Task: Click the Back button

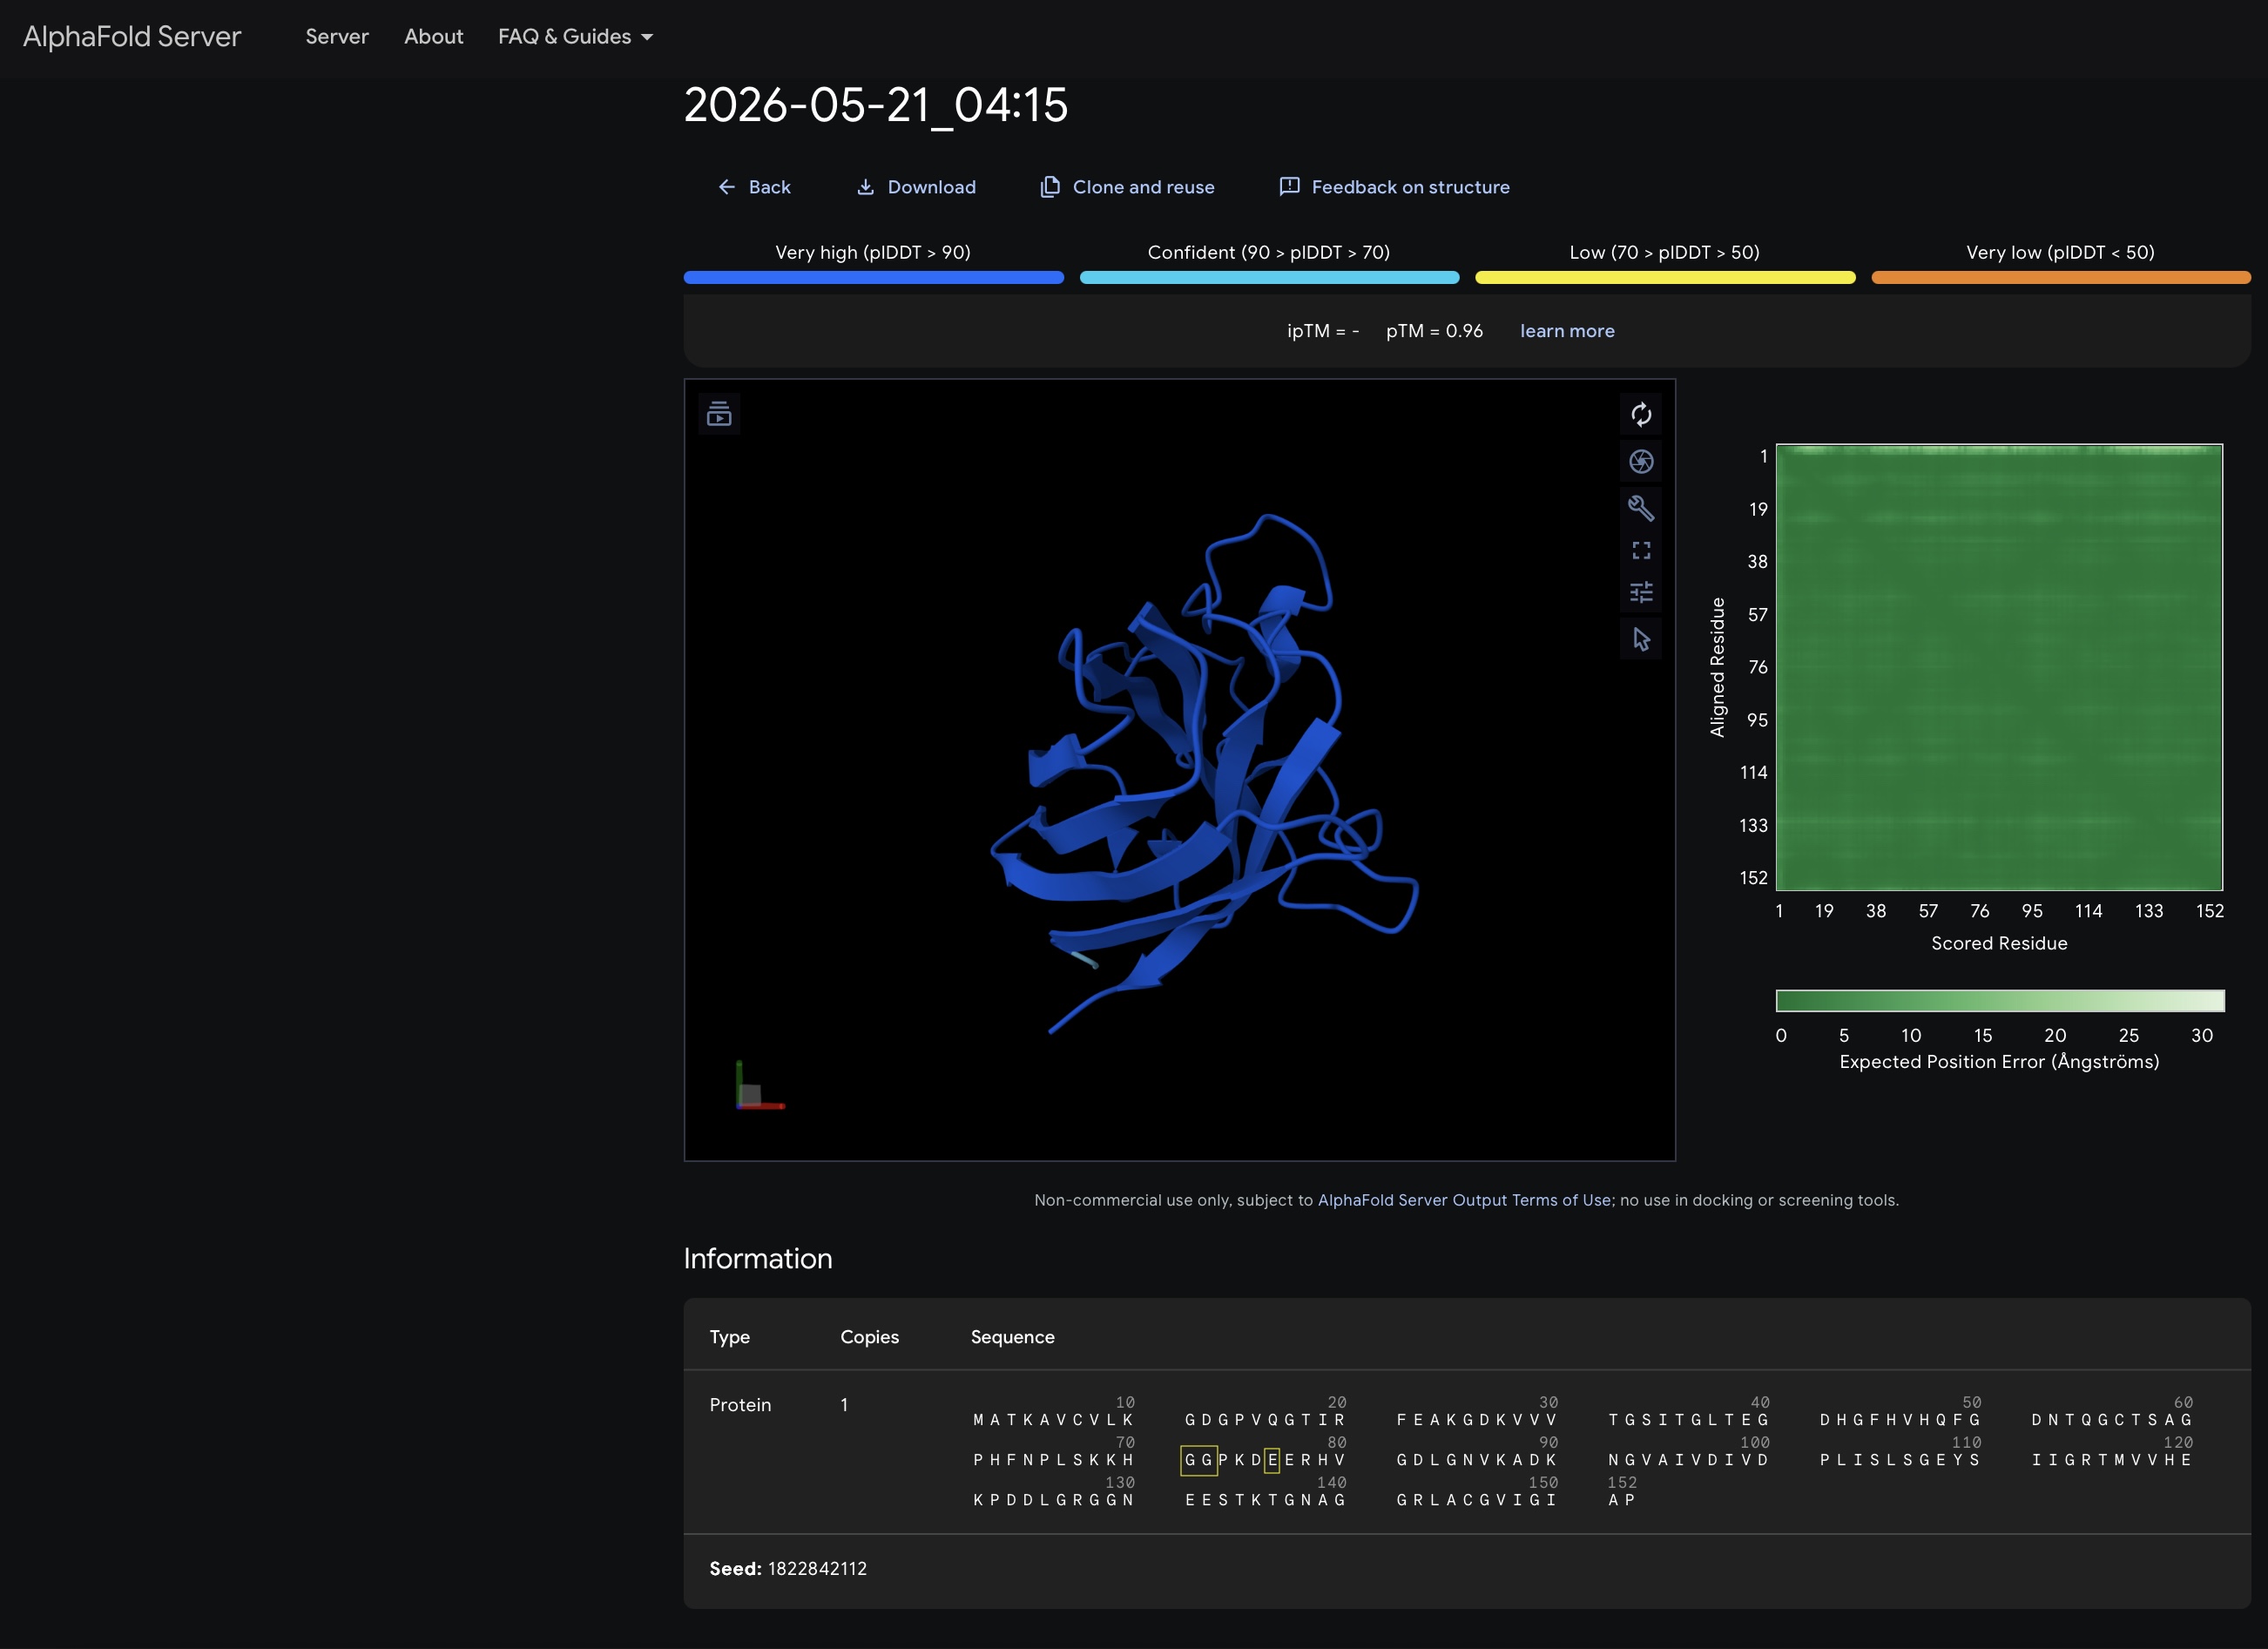Action: pos(753,187)
